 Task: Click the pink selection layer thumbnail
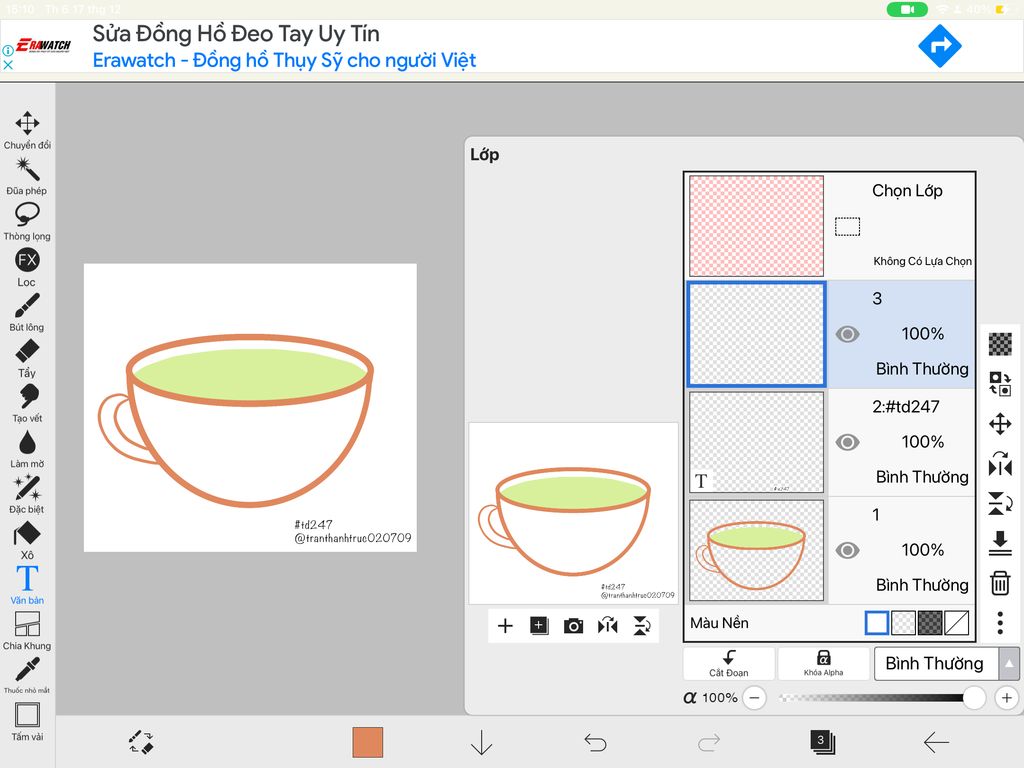[x=756, y=226]
